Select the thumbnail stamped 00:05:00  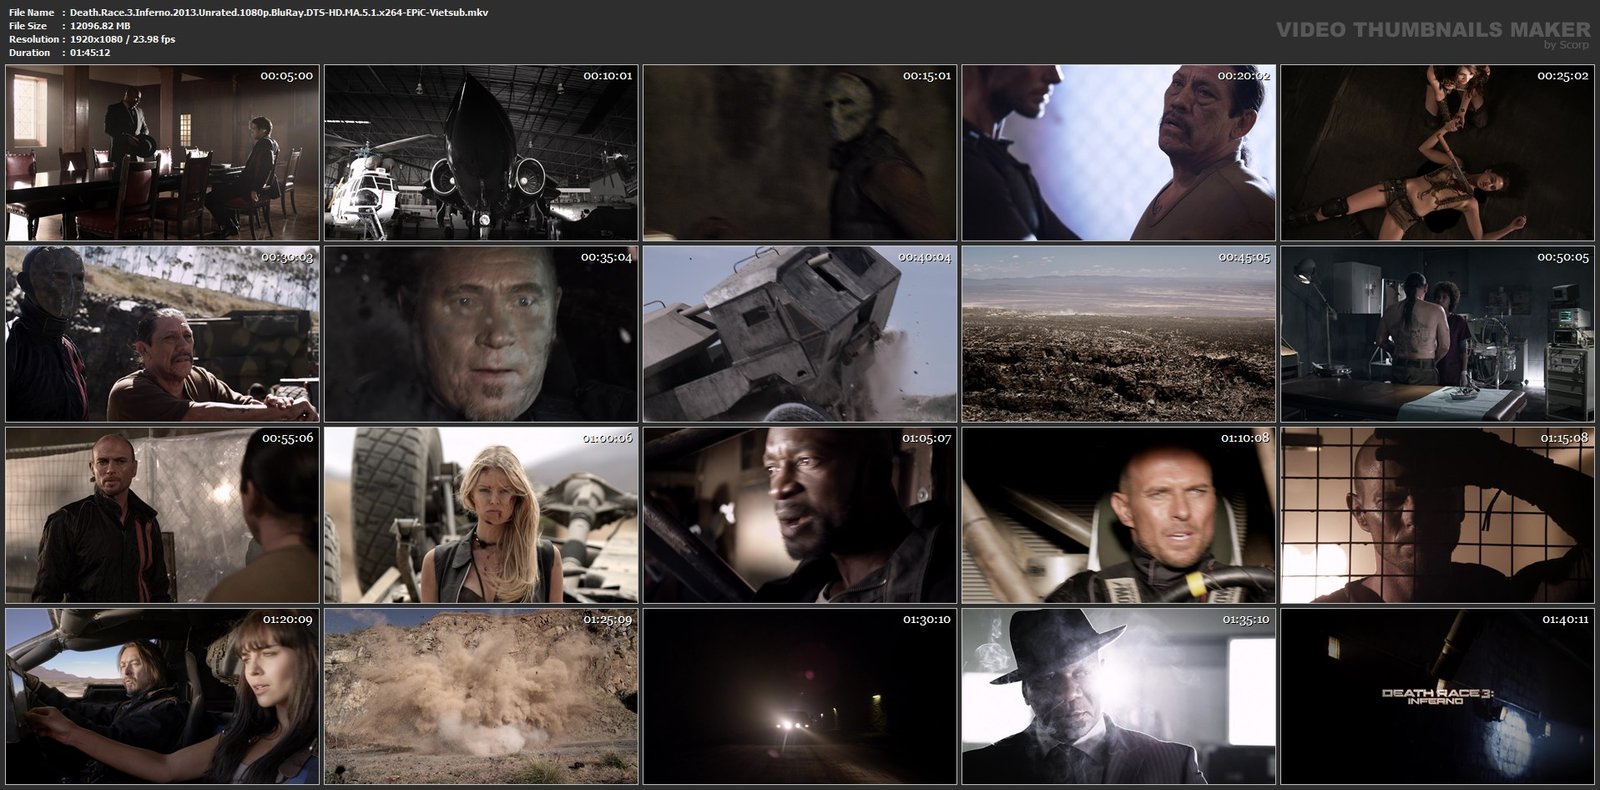(x=162, y=153)
